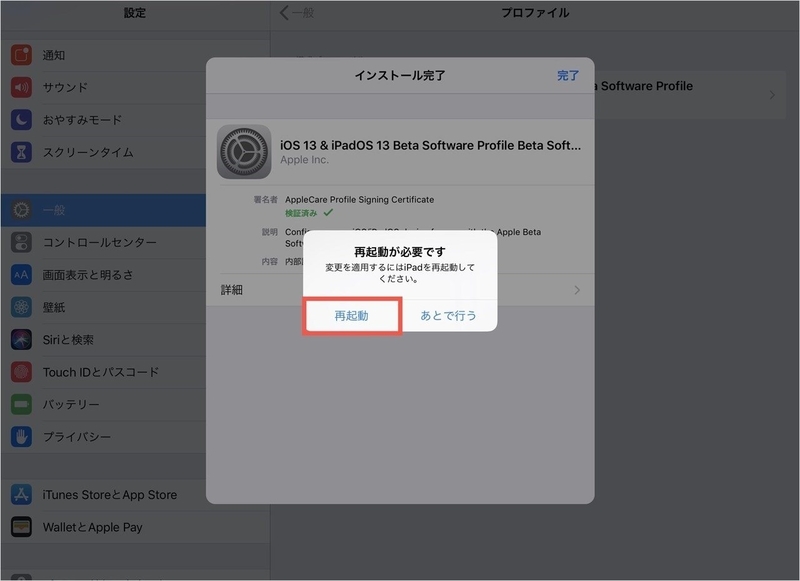Click the Software Profile entry behind dialog
The height and width of the screenshot is (581, 800).
tap(690, 95)
